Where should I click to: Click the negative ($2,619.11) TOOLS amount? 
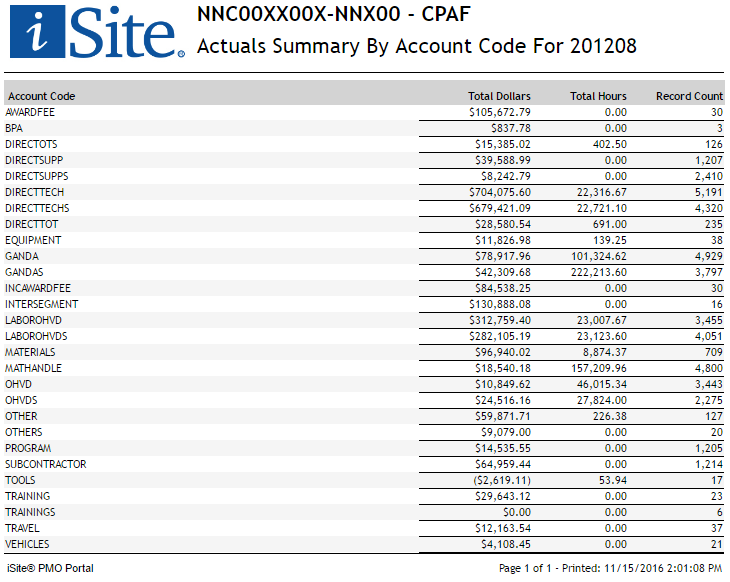502,480
